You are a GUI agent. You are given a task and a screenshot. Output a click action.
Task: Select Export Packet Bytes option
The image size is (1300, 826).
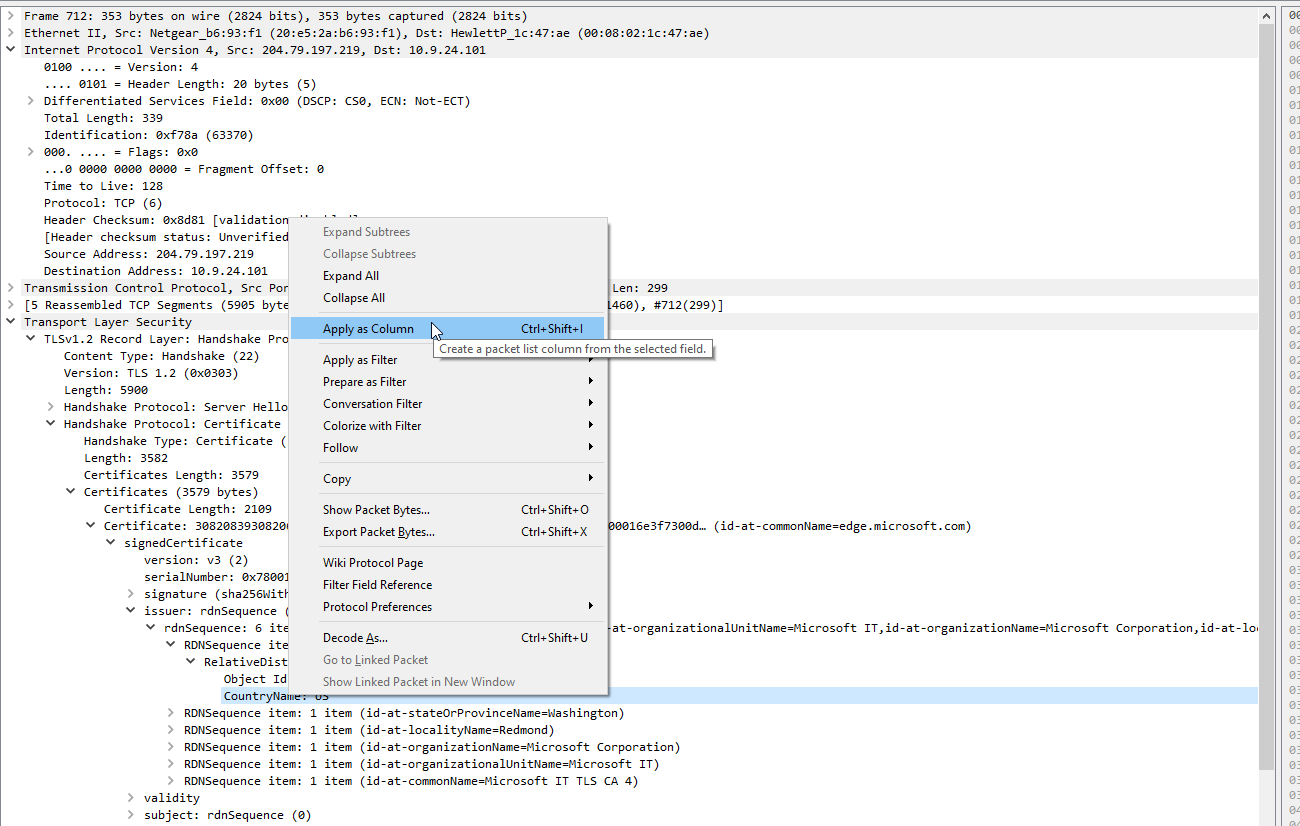click(x=379, y=532)
